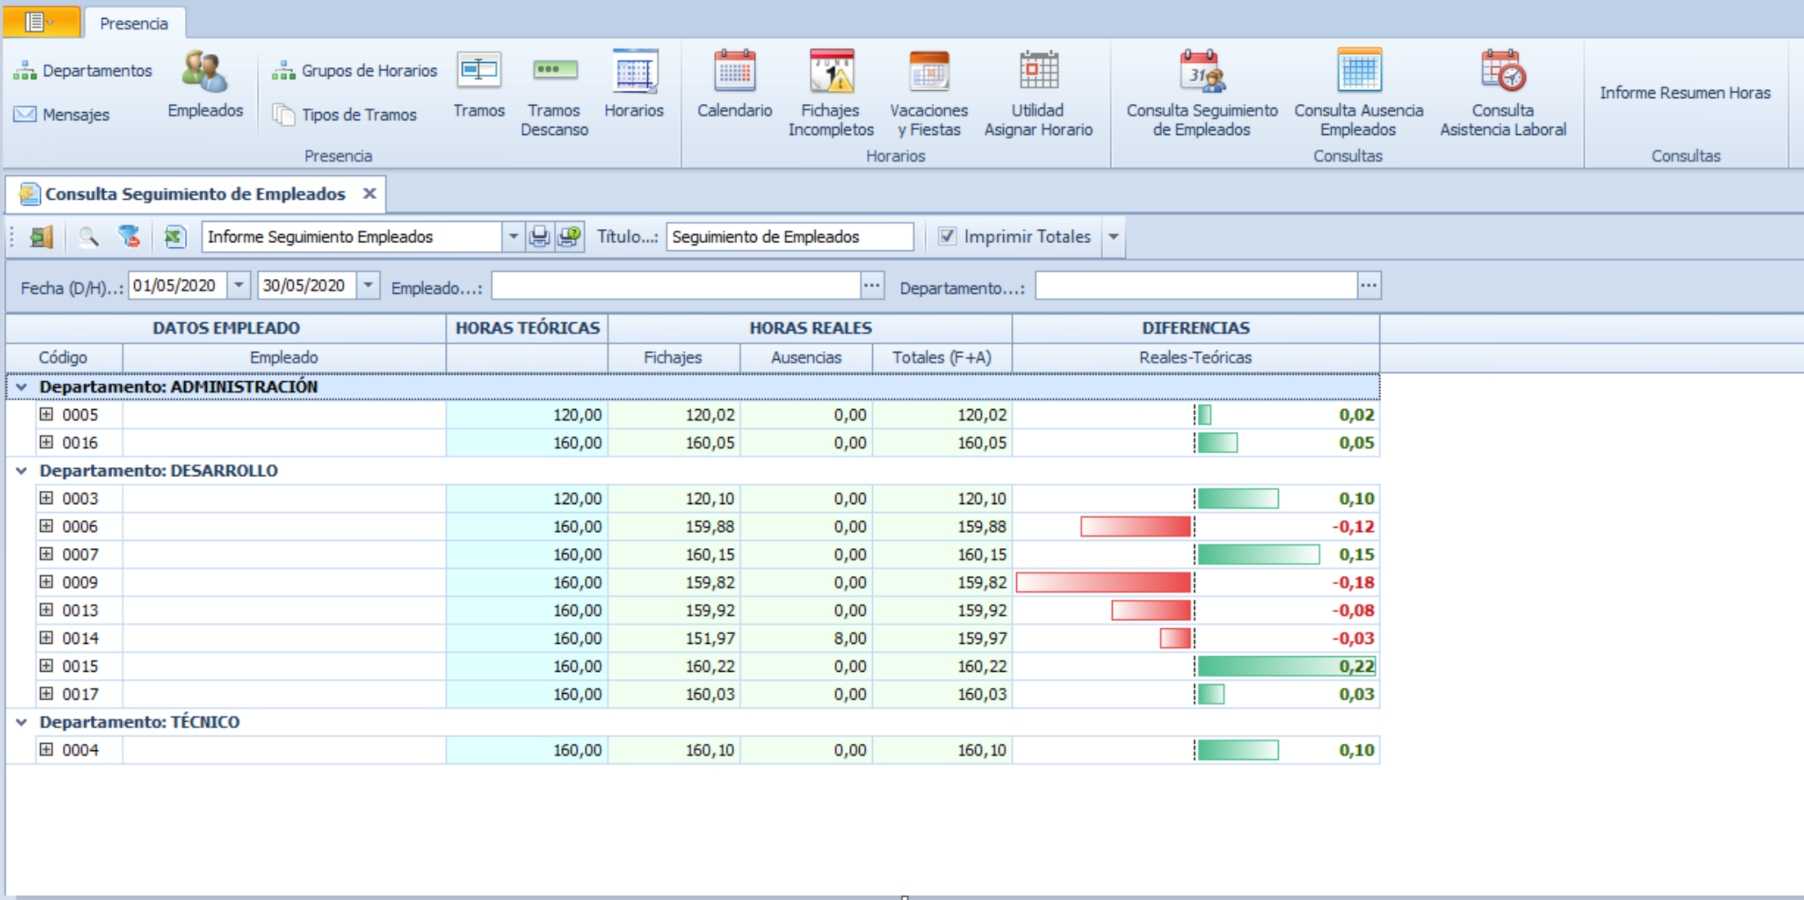Export the report to Excel
Screen dimensions: 1804x900
(x=174, y=237)
